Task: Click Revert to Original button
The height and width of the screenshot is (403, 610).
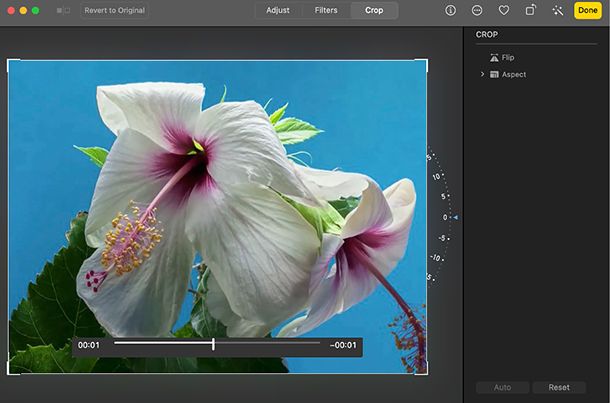Action: tap(114, 10)
